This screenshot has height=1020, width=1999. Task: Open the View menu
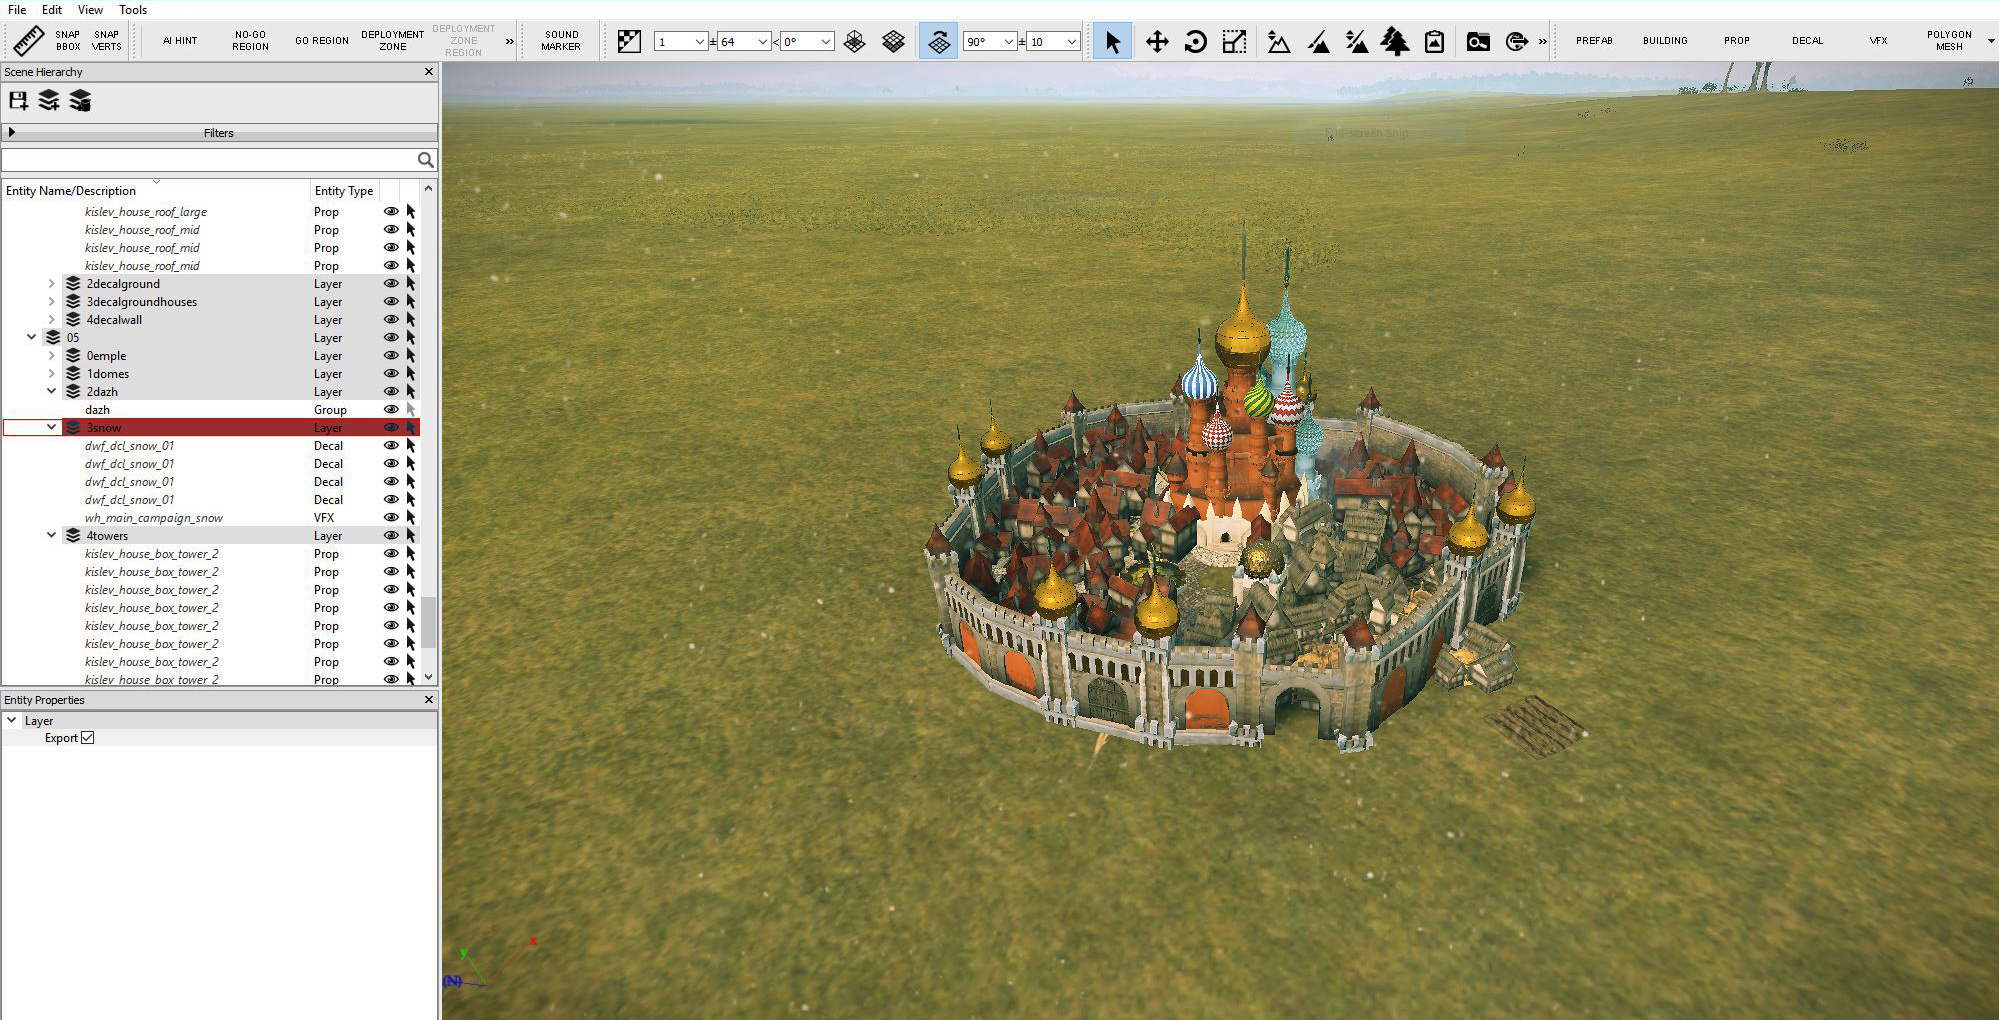point(90,10)
